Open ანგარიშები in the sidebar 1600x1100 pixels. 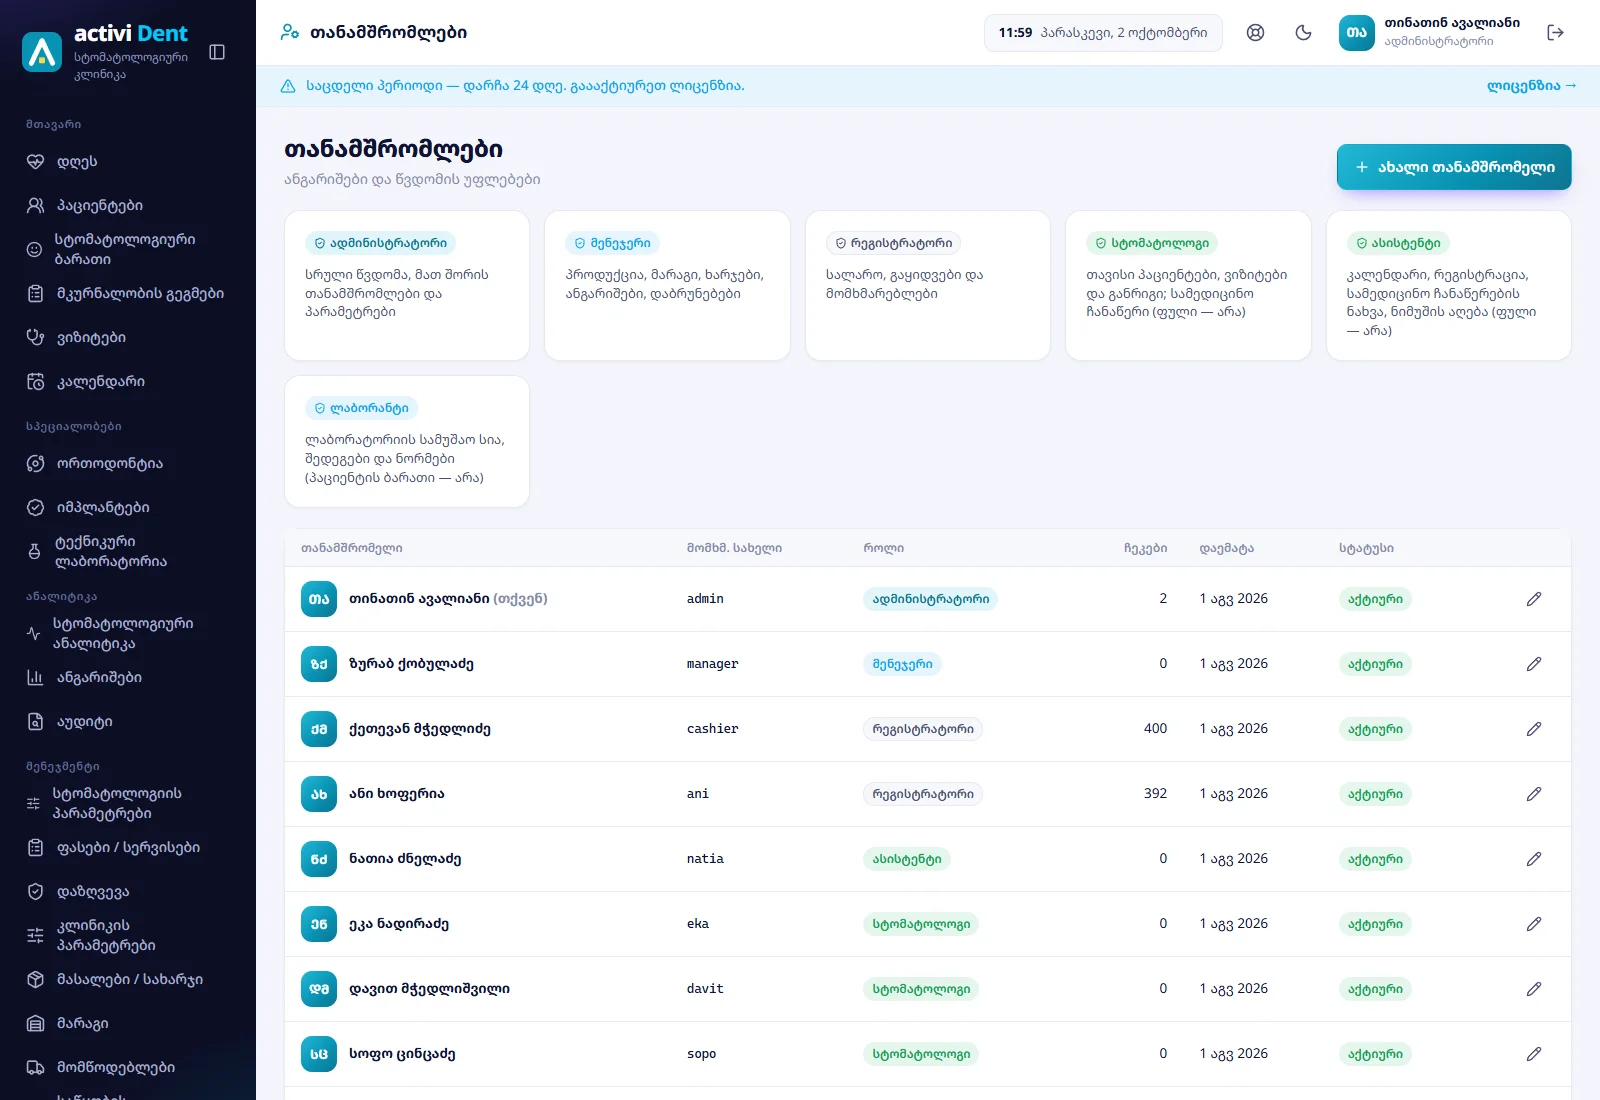[128, 678]
